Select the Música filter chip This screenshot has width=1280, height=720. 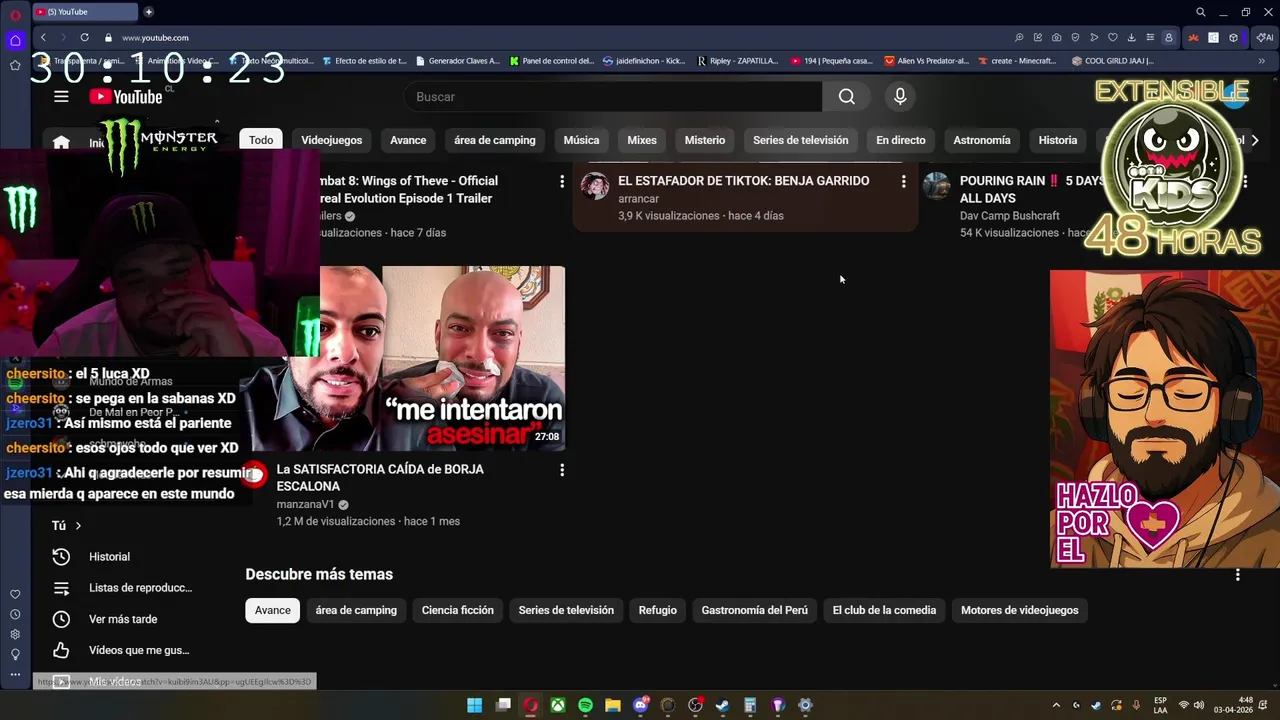pos(581,140)
